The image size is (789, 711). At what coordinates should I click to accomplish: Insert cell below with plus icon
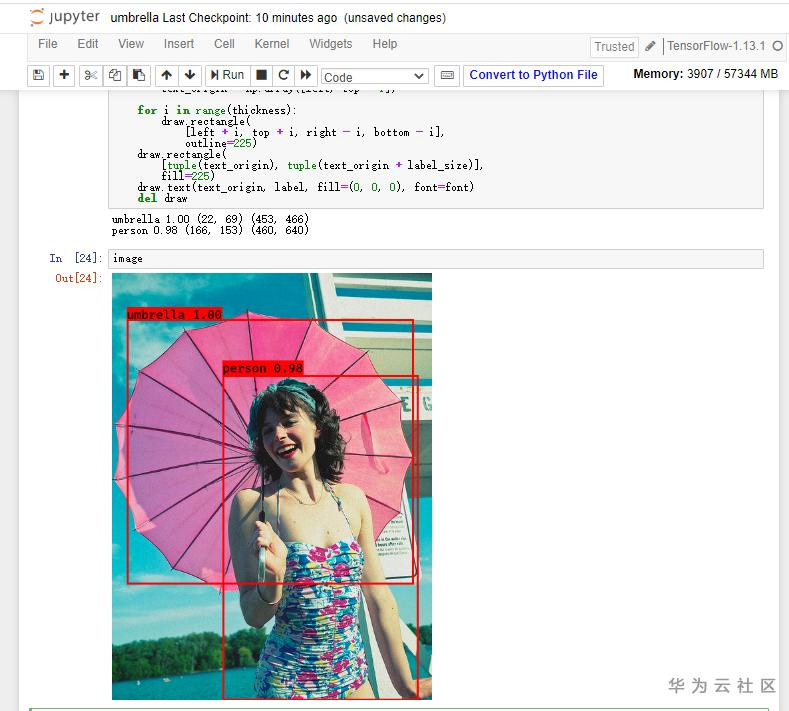click(64, 75)
